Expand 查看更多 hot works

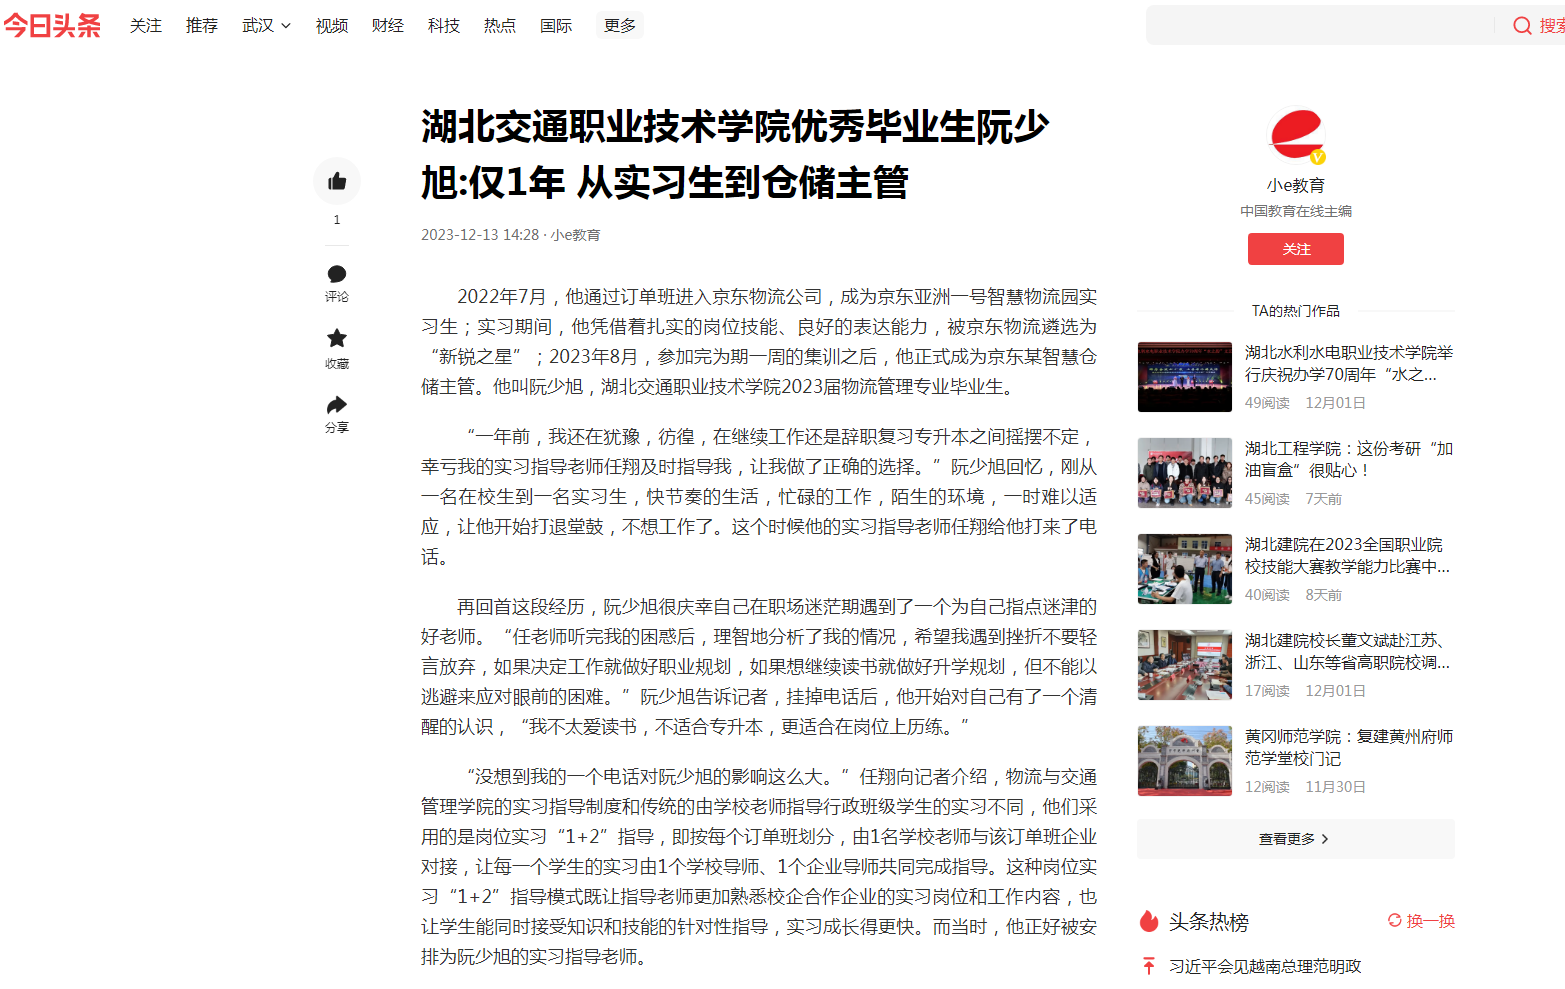[x=1295, y=839]
